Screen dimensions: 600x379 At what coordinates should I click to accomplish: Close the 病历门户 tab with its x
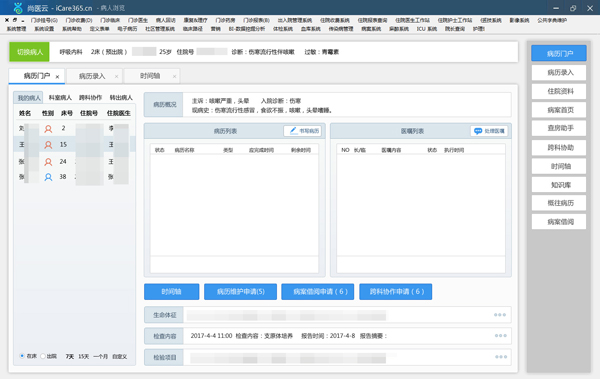tap(57, 77)
